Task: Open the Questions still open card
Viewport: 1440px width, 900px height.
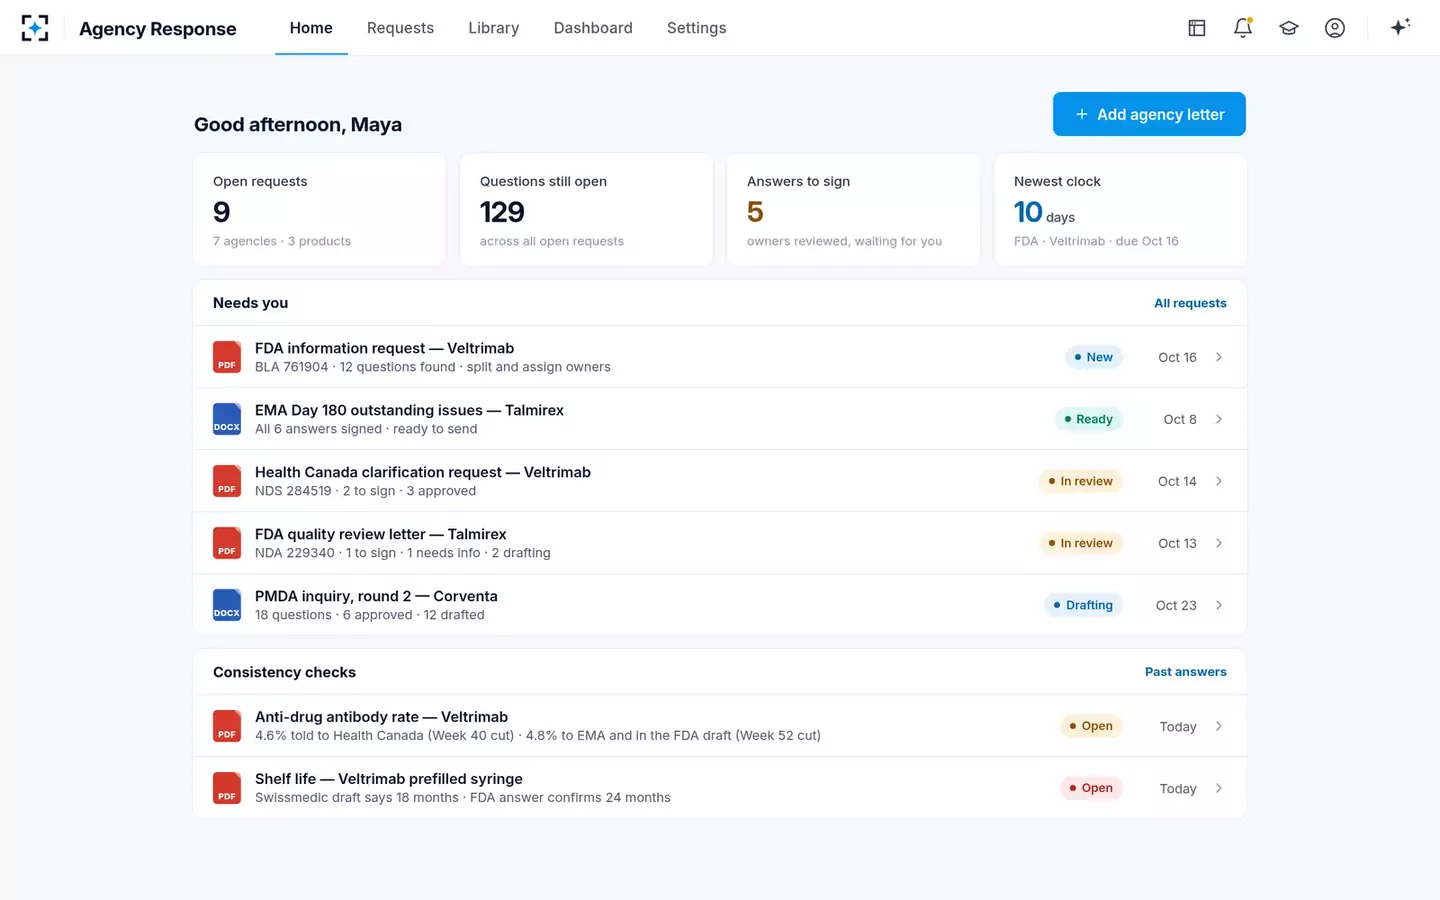Action: (x=586, y=209)
